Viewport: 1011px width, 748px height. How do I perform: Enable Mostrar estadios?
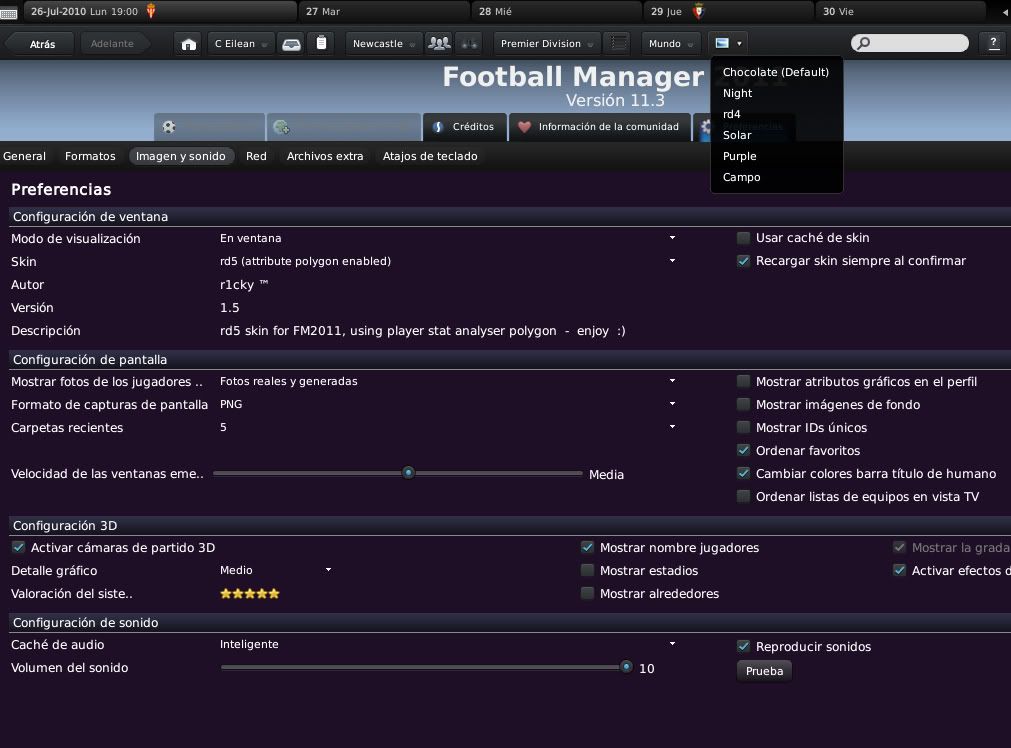587,571
